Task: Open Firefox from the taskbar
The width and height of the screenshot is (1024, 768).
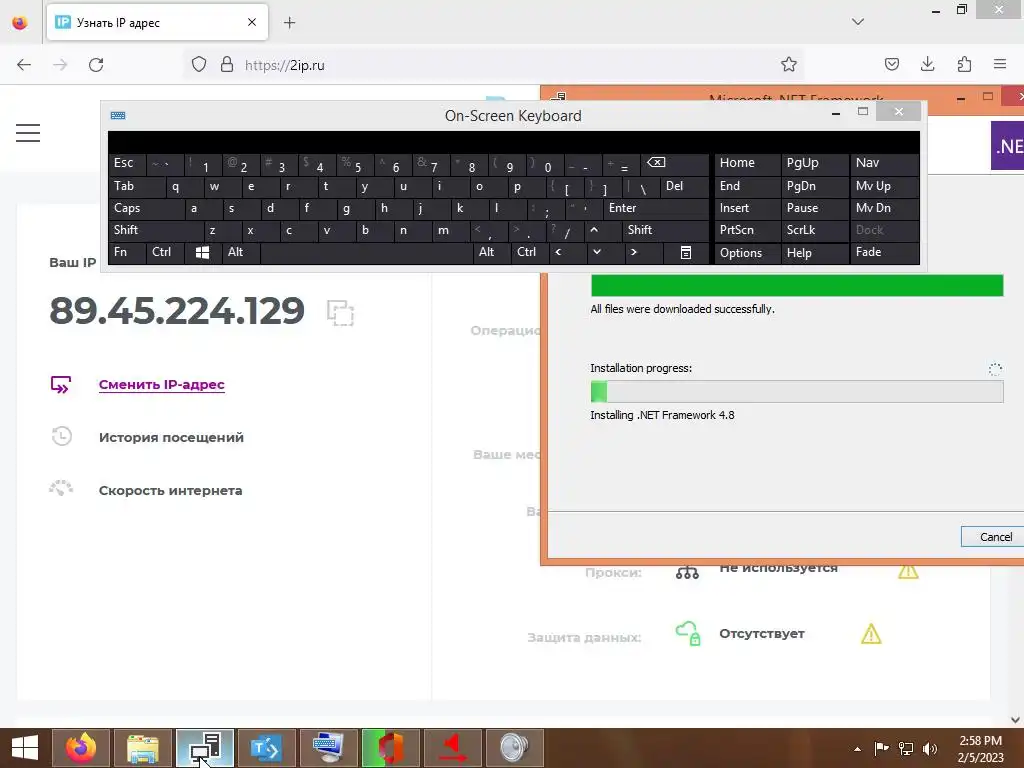Action: coord(81,748)
